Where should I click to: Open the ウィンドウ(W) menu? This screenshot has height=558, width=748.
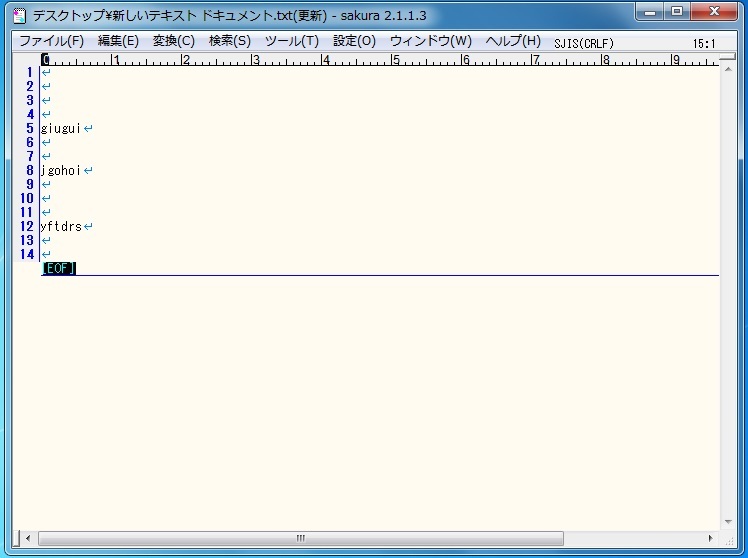pyautogui.click(x=430, y=41)
